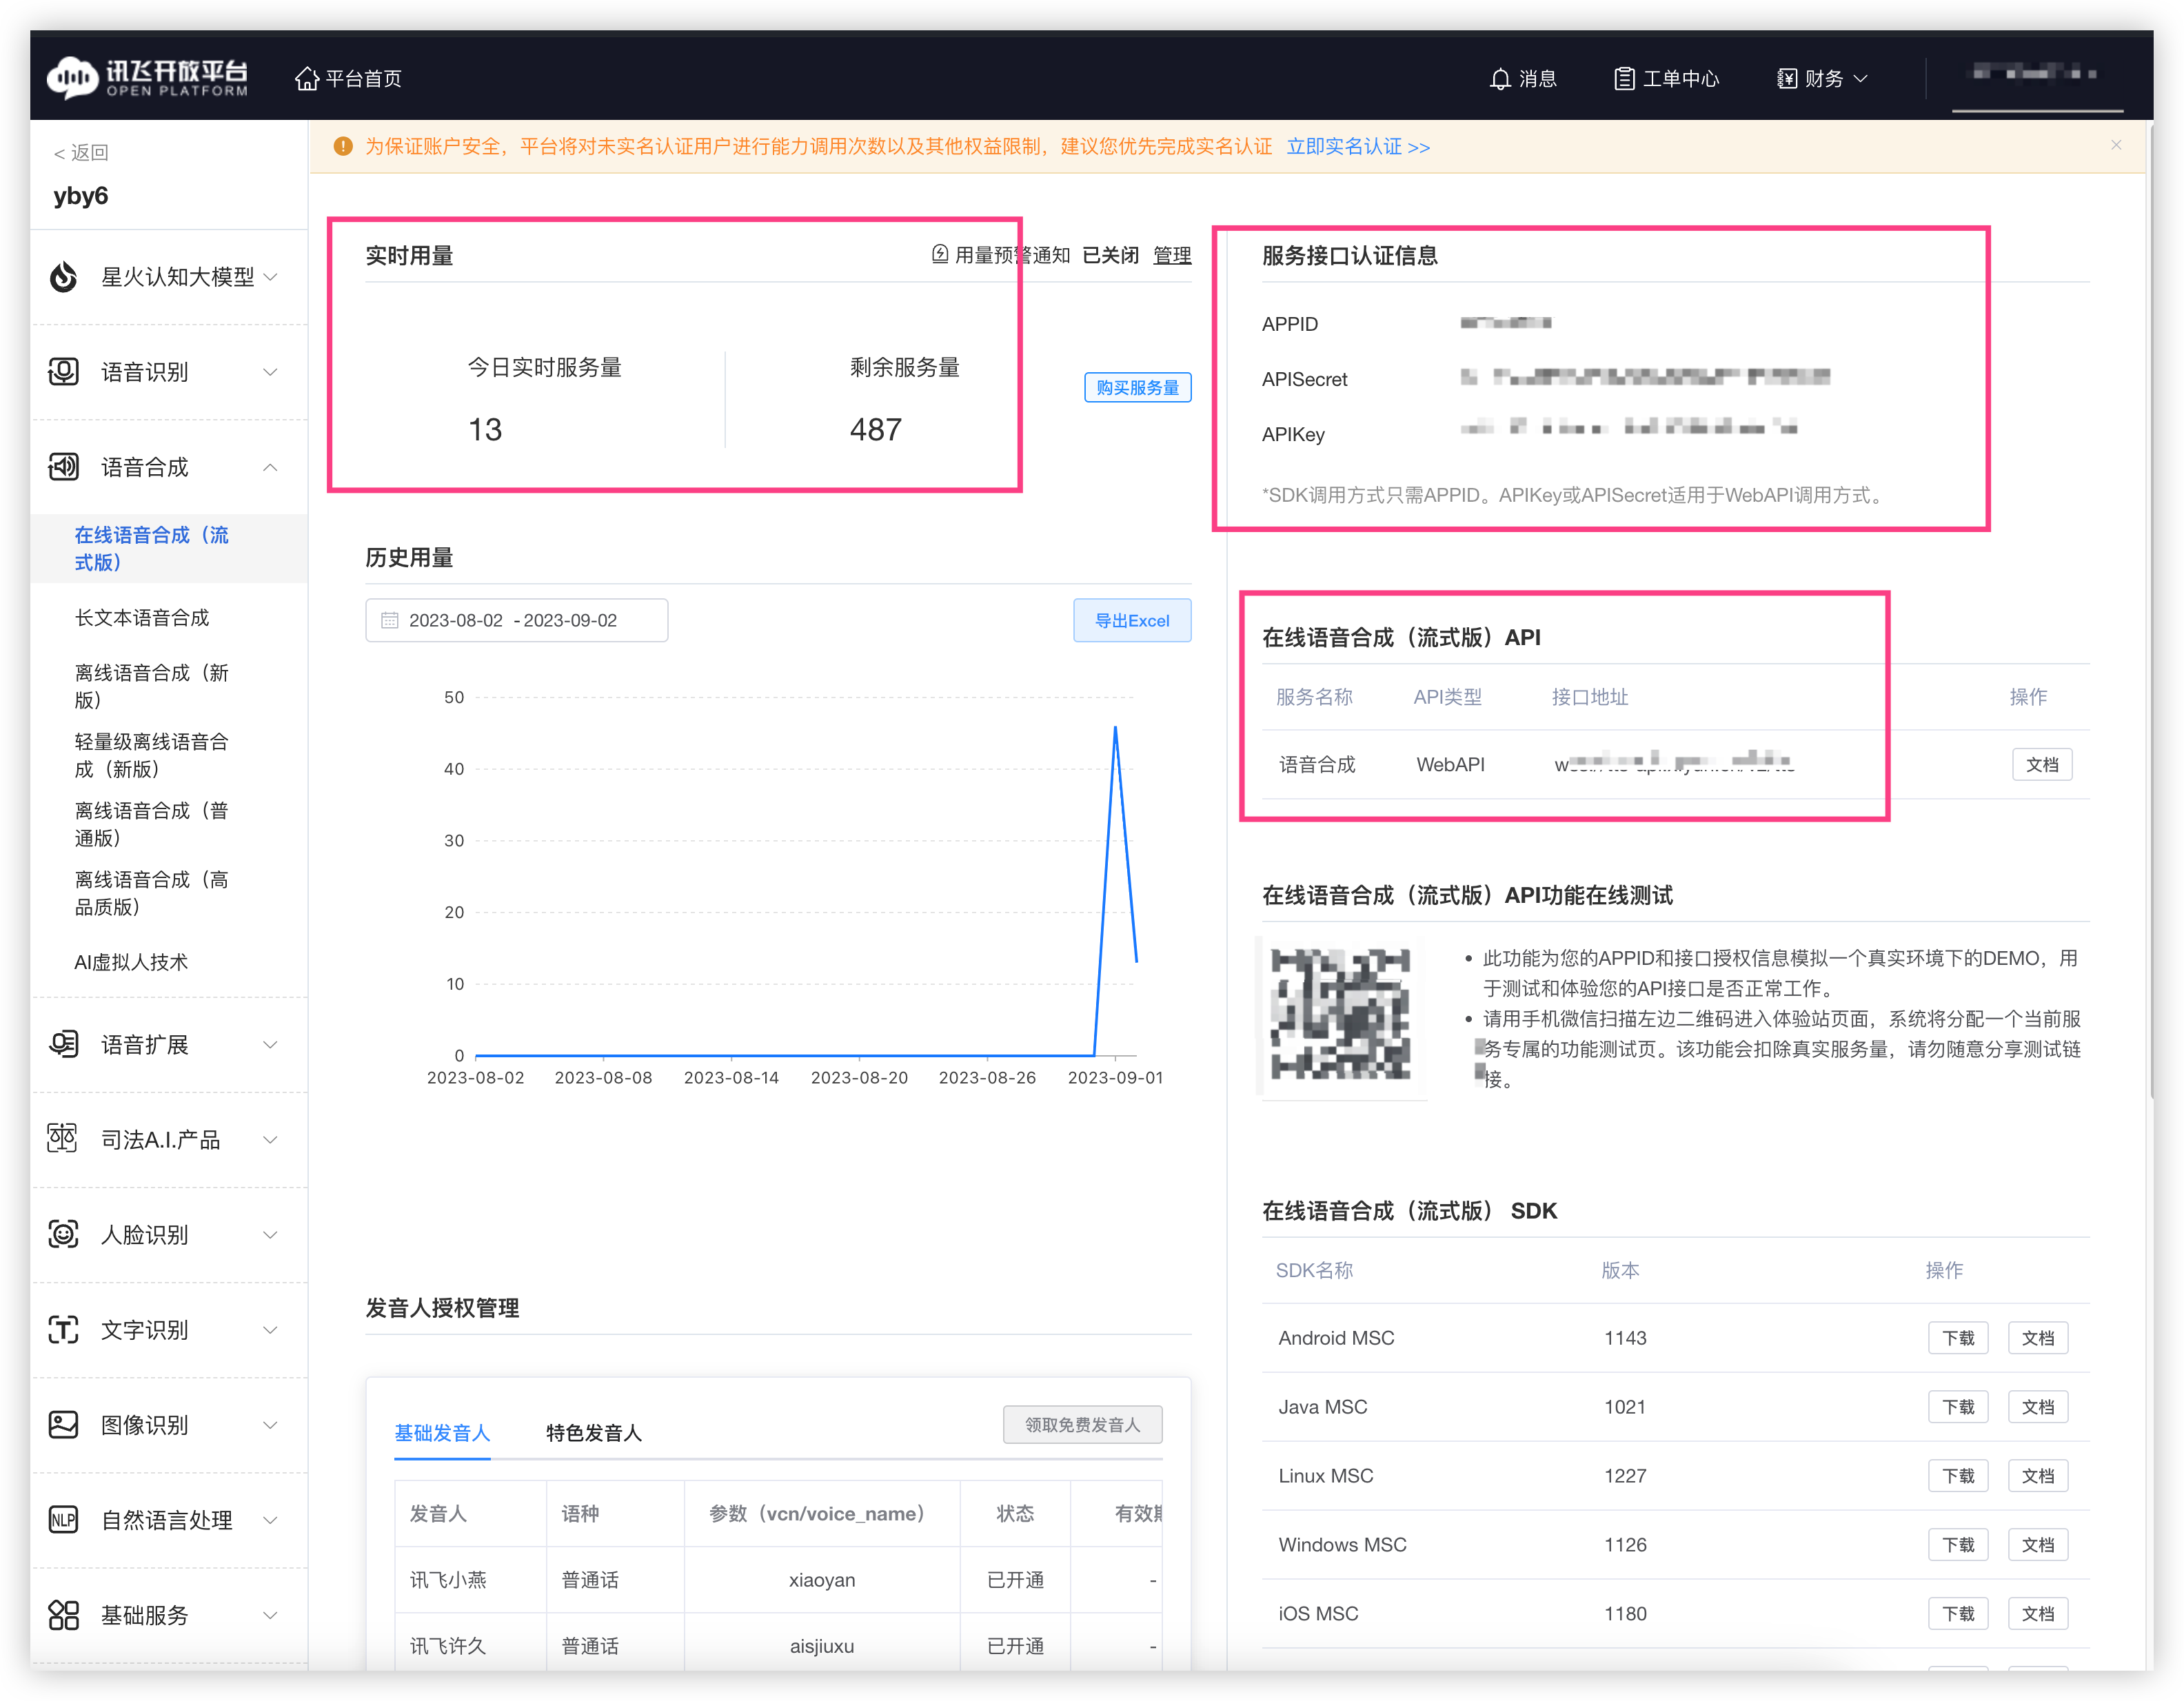Open the history usage date range field
The image size is (2184, 1701).
click(516, 620)
